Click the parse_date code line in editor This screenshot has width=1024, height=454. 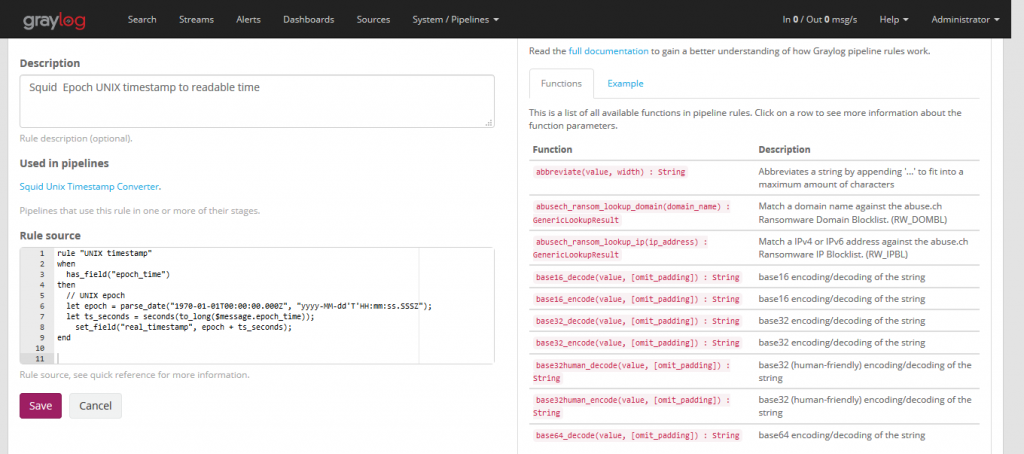pos(249,306)
